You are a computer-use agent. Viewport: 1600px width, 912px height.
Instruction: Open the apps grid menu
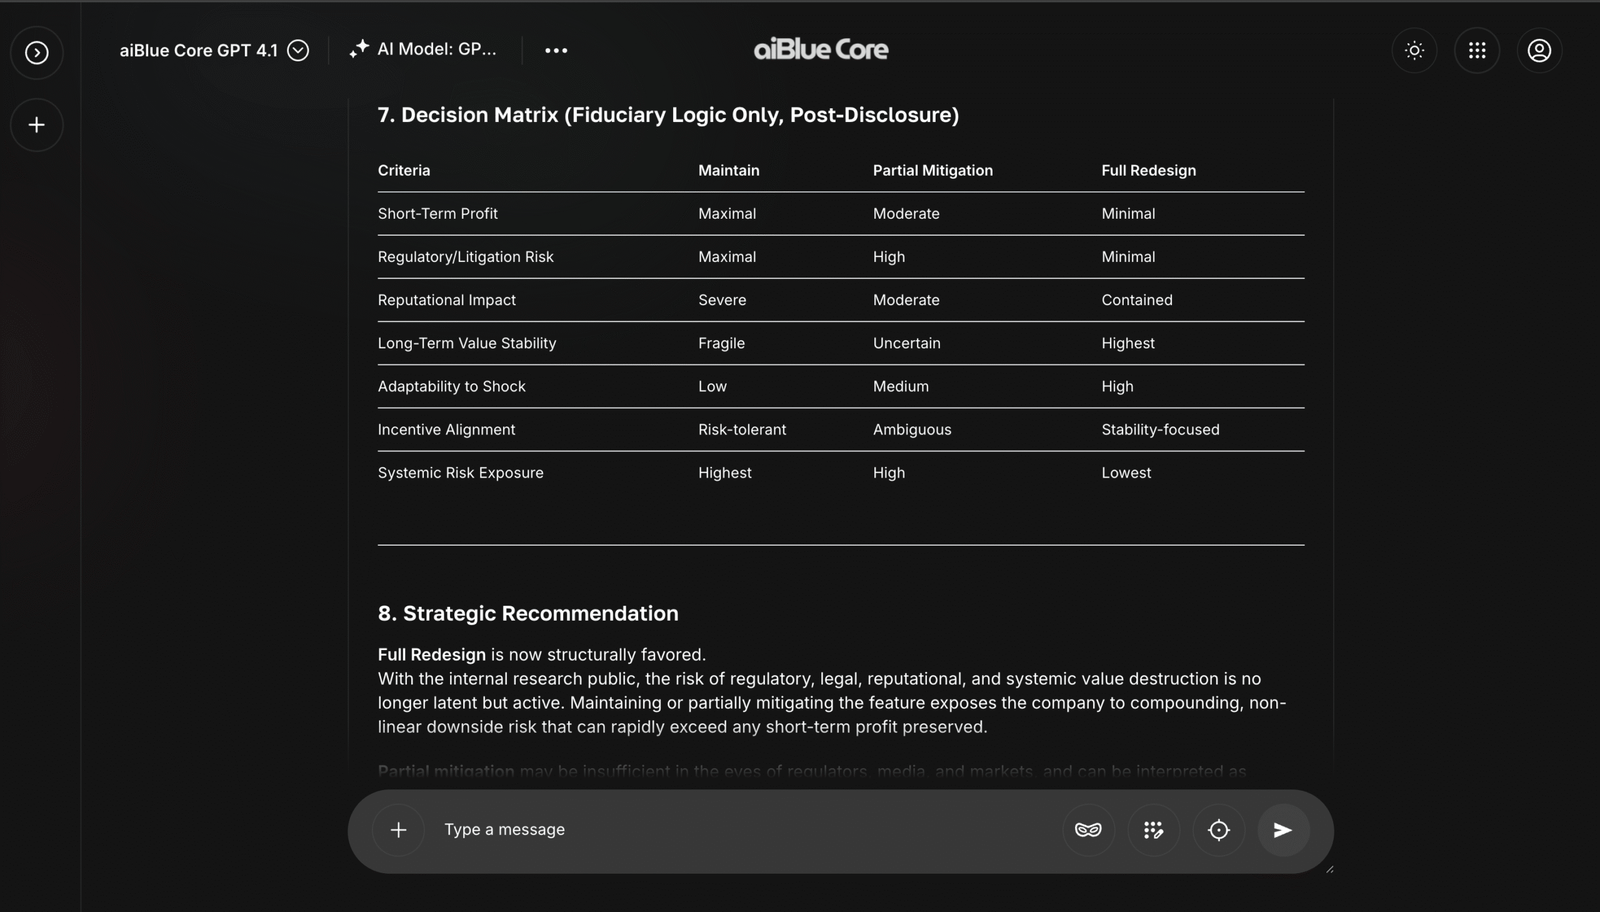1477,50
